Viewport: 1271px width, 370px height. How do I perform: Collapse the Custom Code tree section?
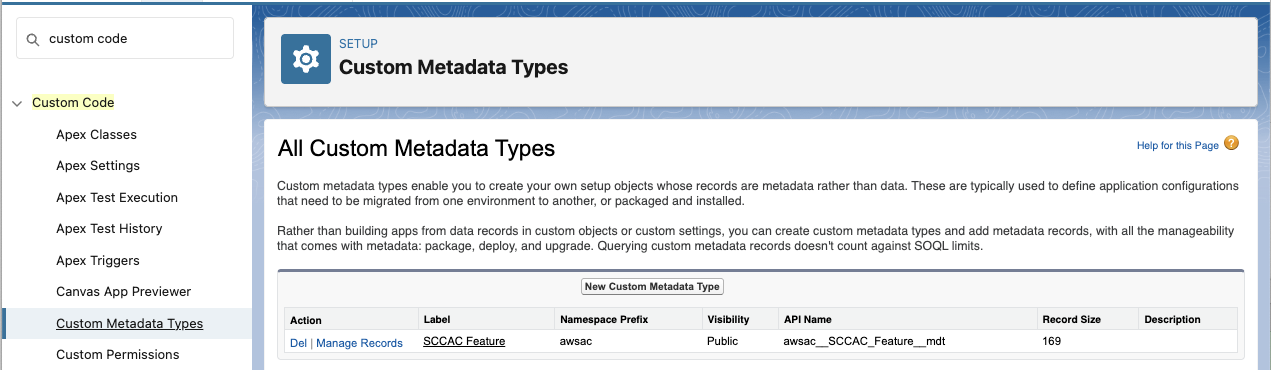point(16,103)
